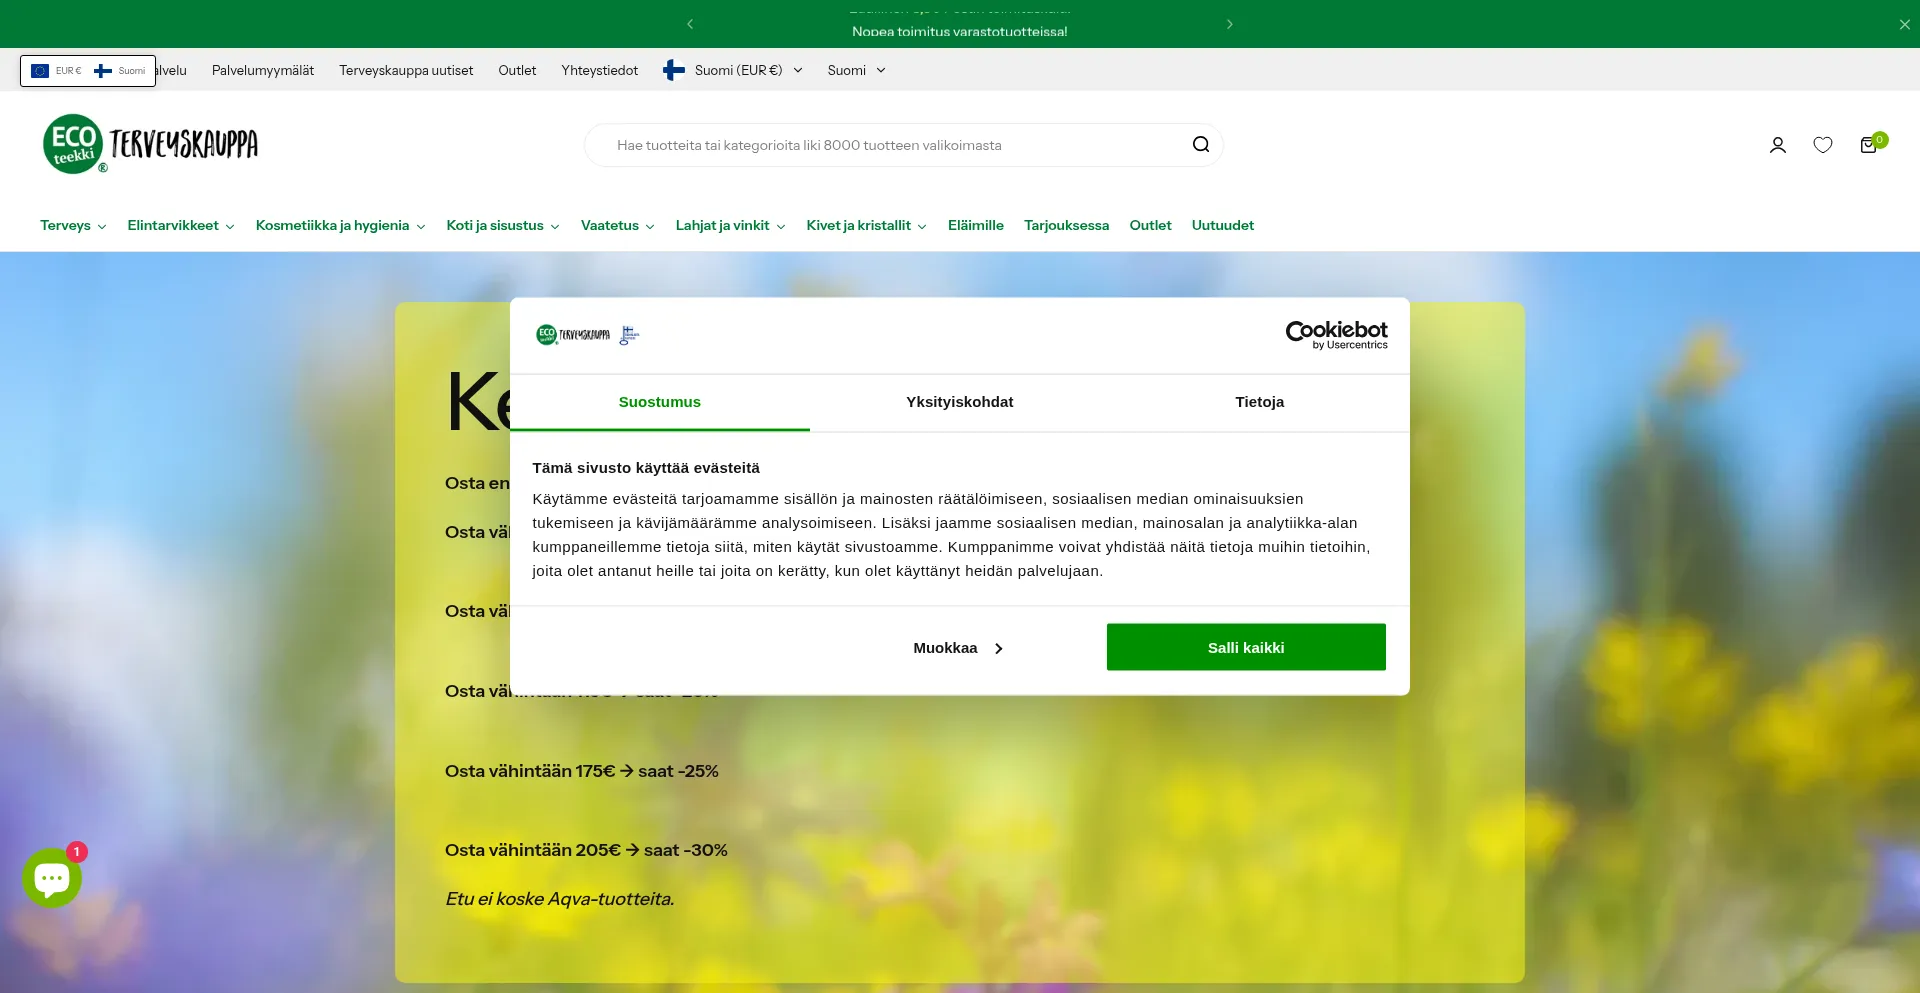Select the Suostumus tab

click(660, 402)
